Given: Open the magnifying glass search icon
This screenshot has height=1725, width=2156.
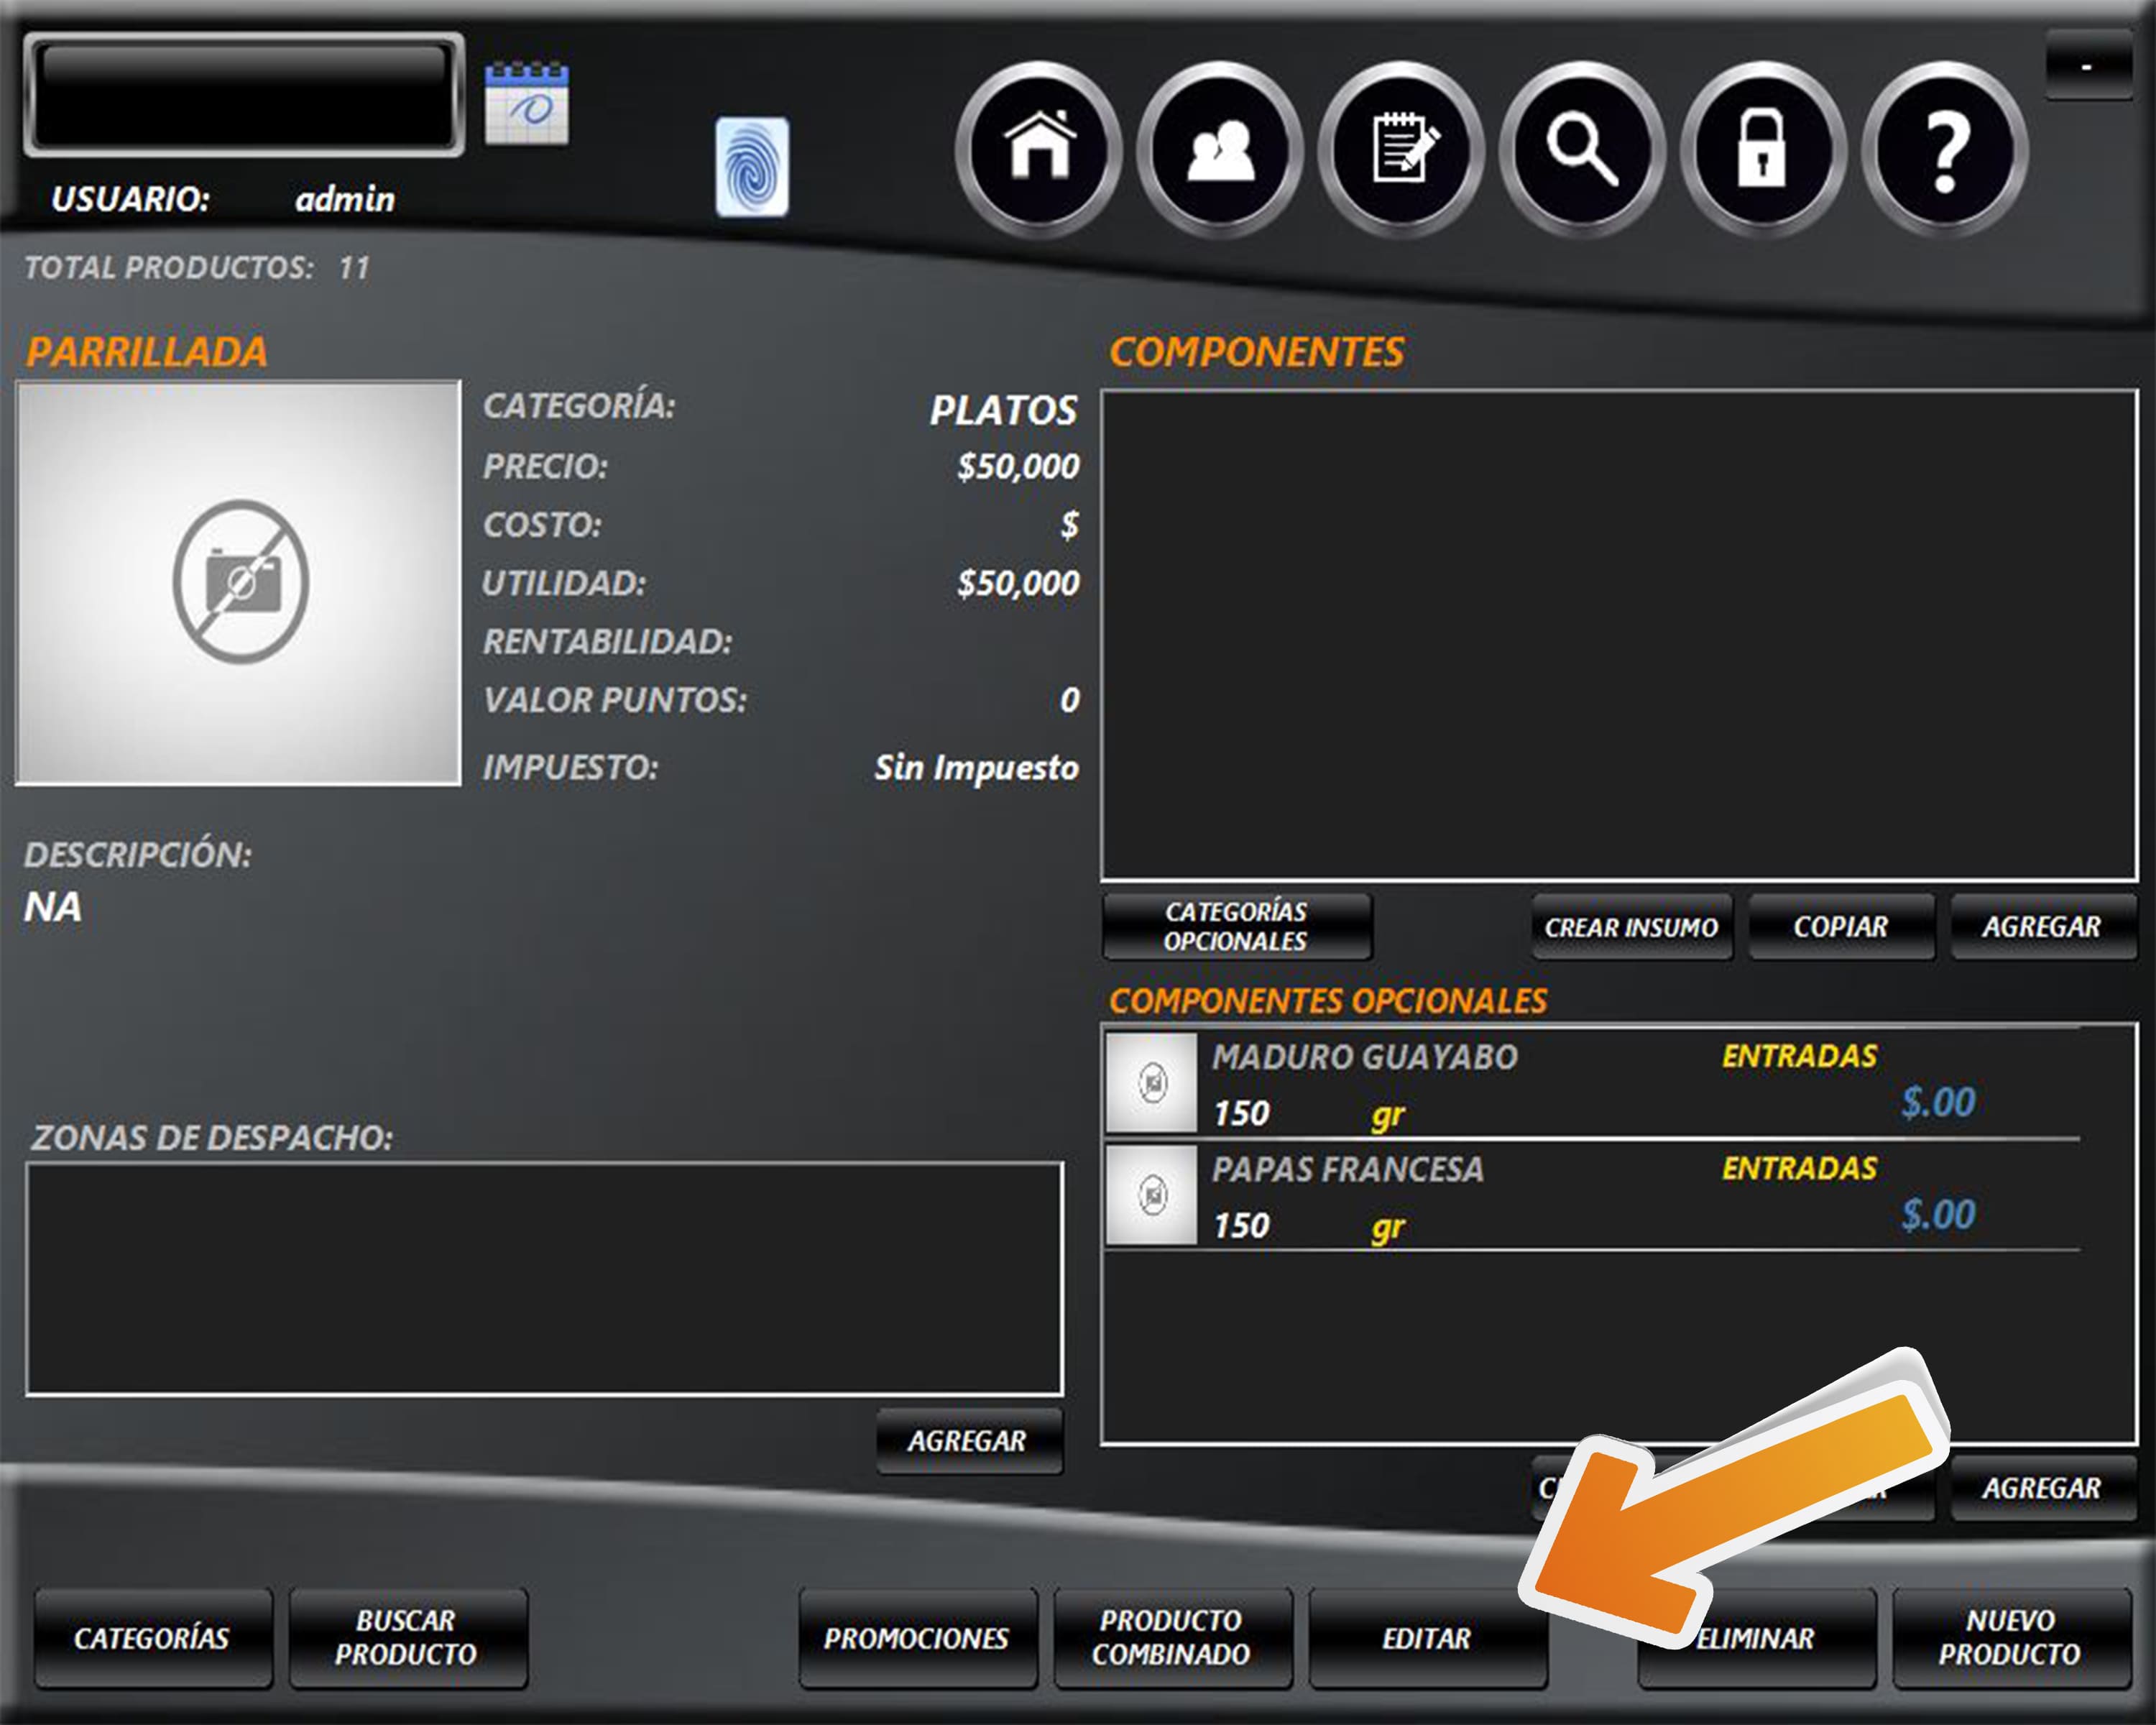Looking at the screenshot, I should click(1582, 150).
